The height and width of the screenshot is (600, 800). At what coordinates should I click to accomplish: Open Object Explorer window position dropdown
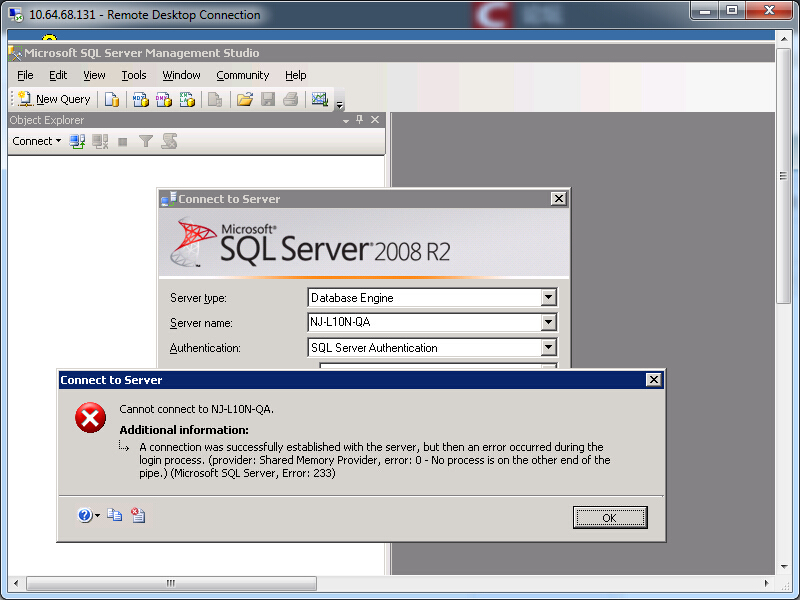pyautogui.click(x=346, y=120)
